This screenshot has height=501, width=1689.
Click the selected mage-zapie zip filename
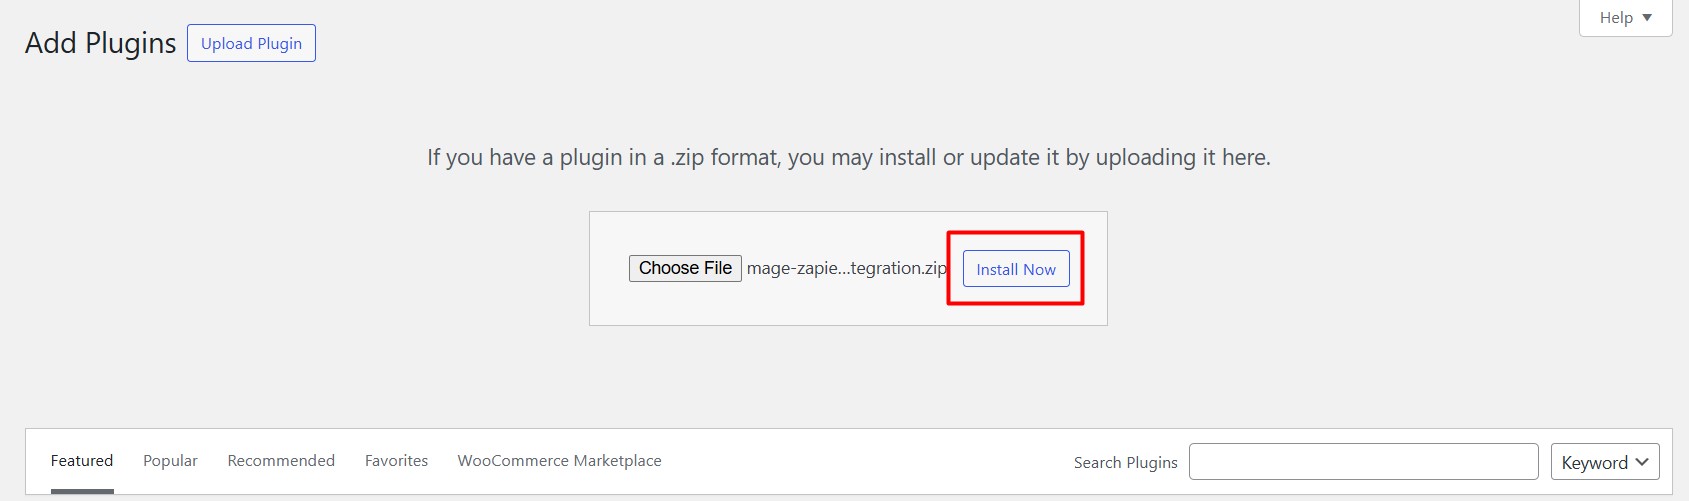click(x=846, y=269)
